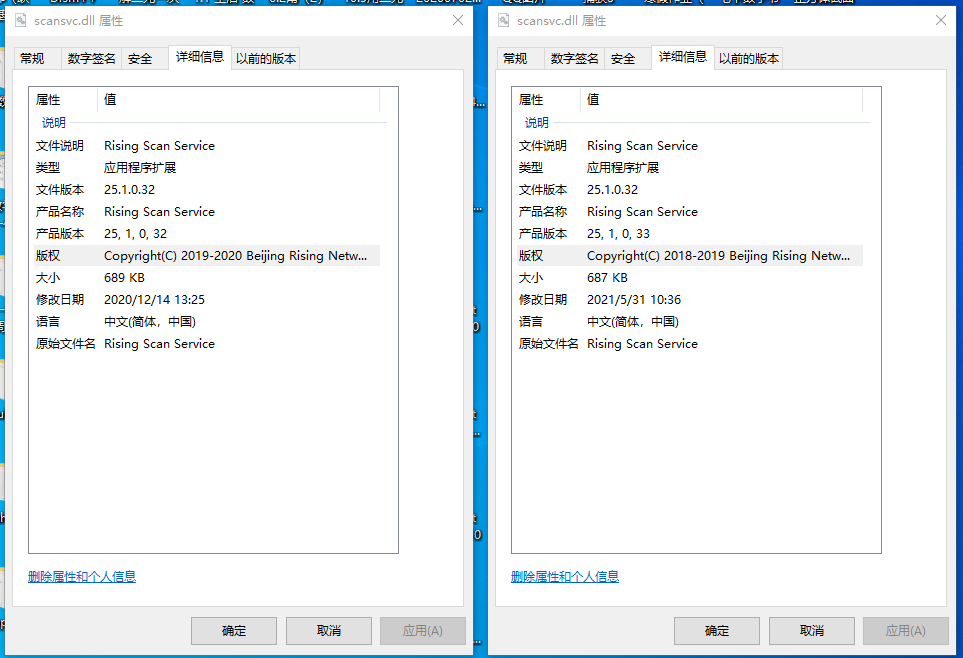Click 值 column header in left dialog

[x=239, y=100]
